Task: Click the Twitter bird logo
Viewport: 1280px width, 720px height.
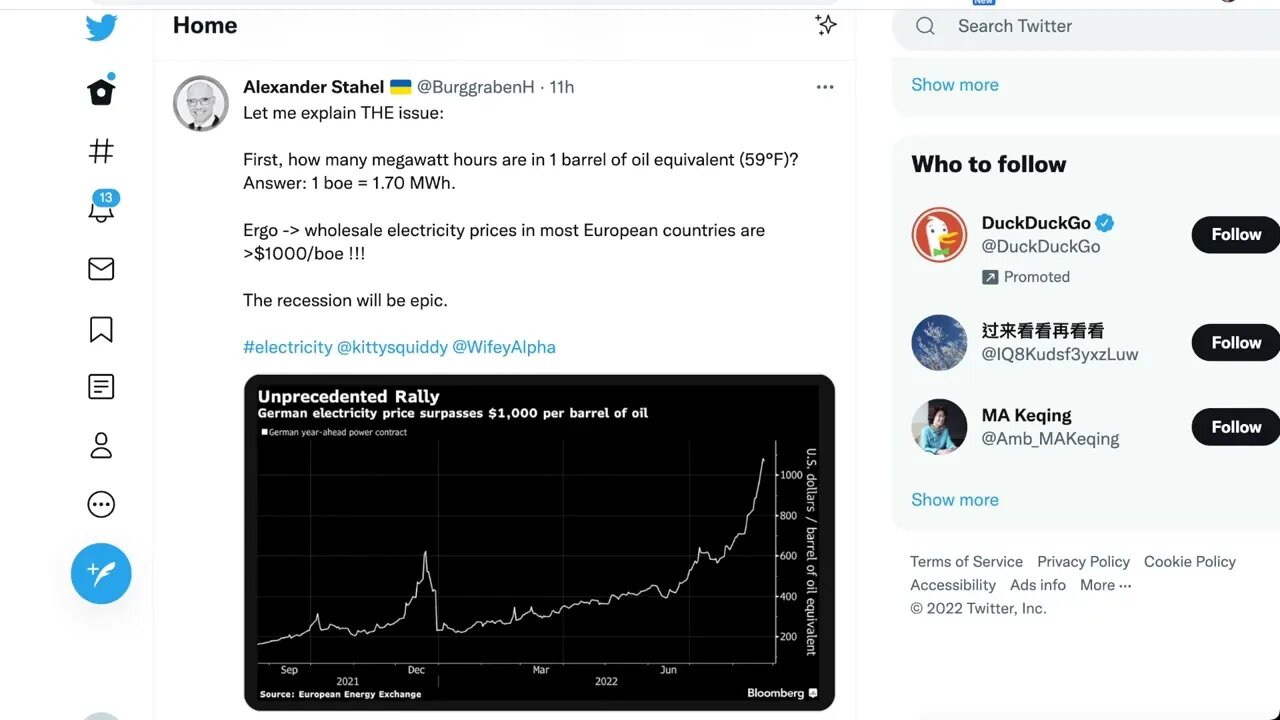Action: click(101, 28)
